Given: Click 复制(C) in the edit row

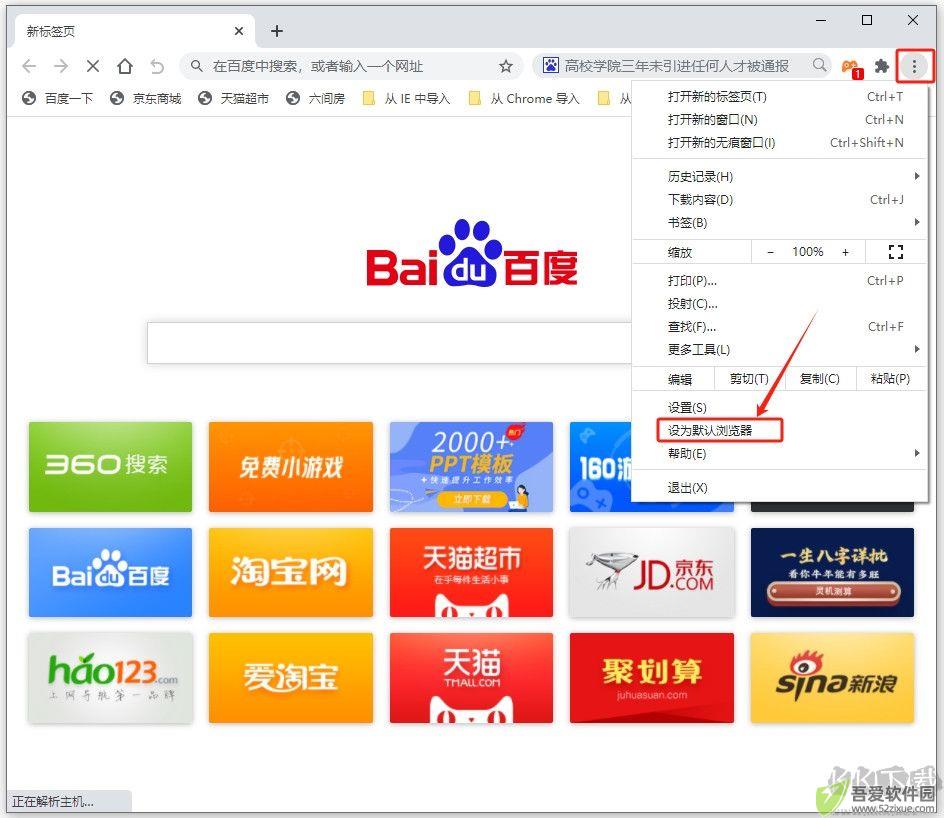Looking at the screenshot, I should click(x=819, y=379).
